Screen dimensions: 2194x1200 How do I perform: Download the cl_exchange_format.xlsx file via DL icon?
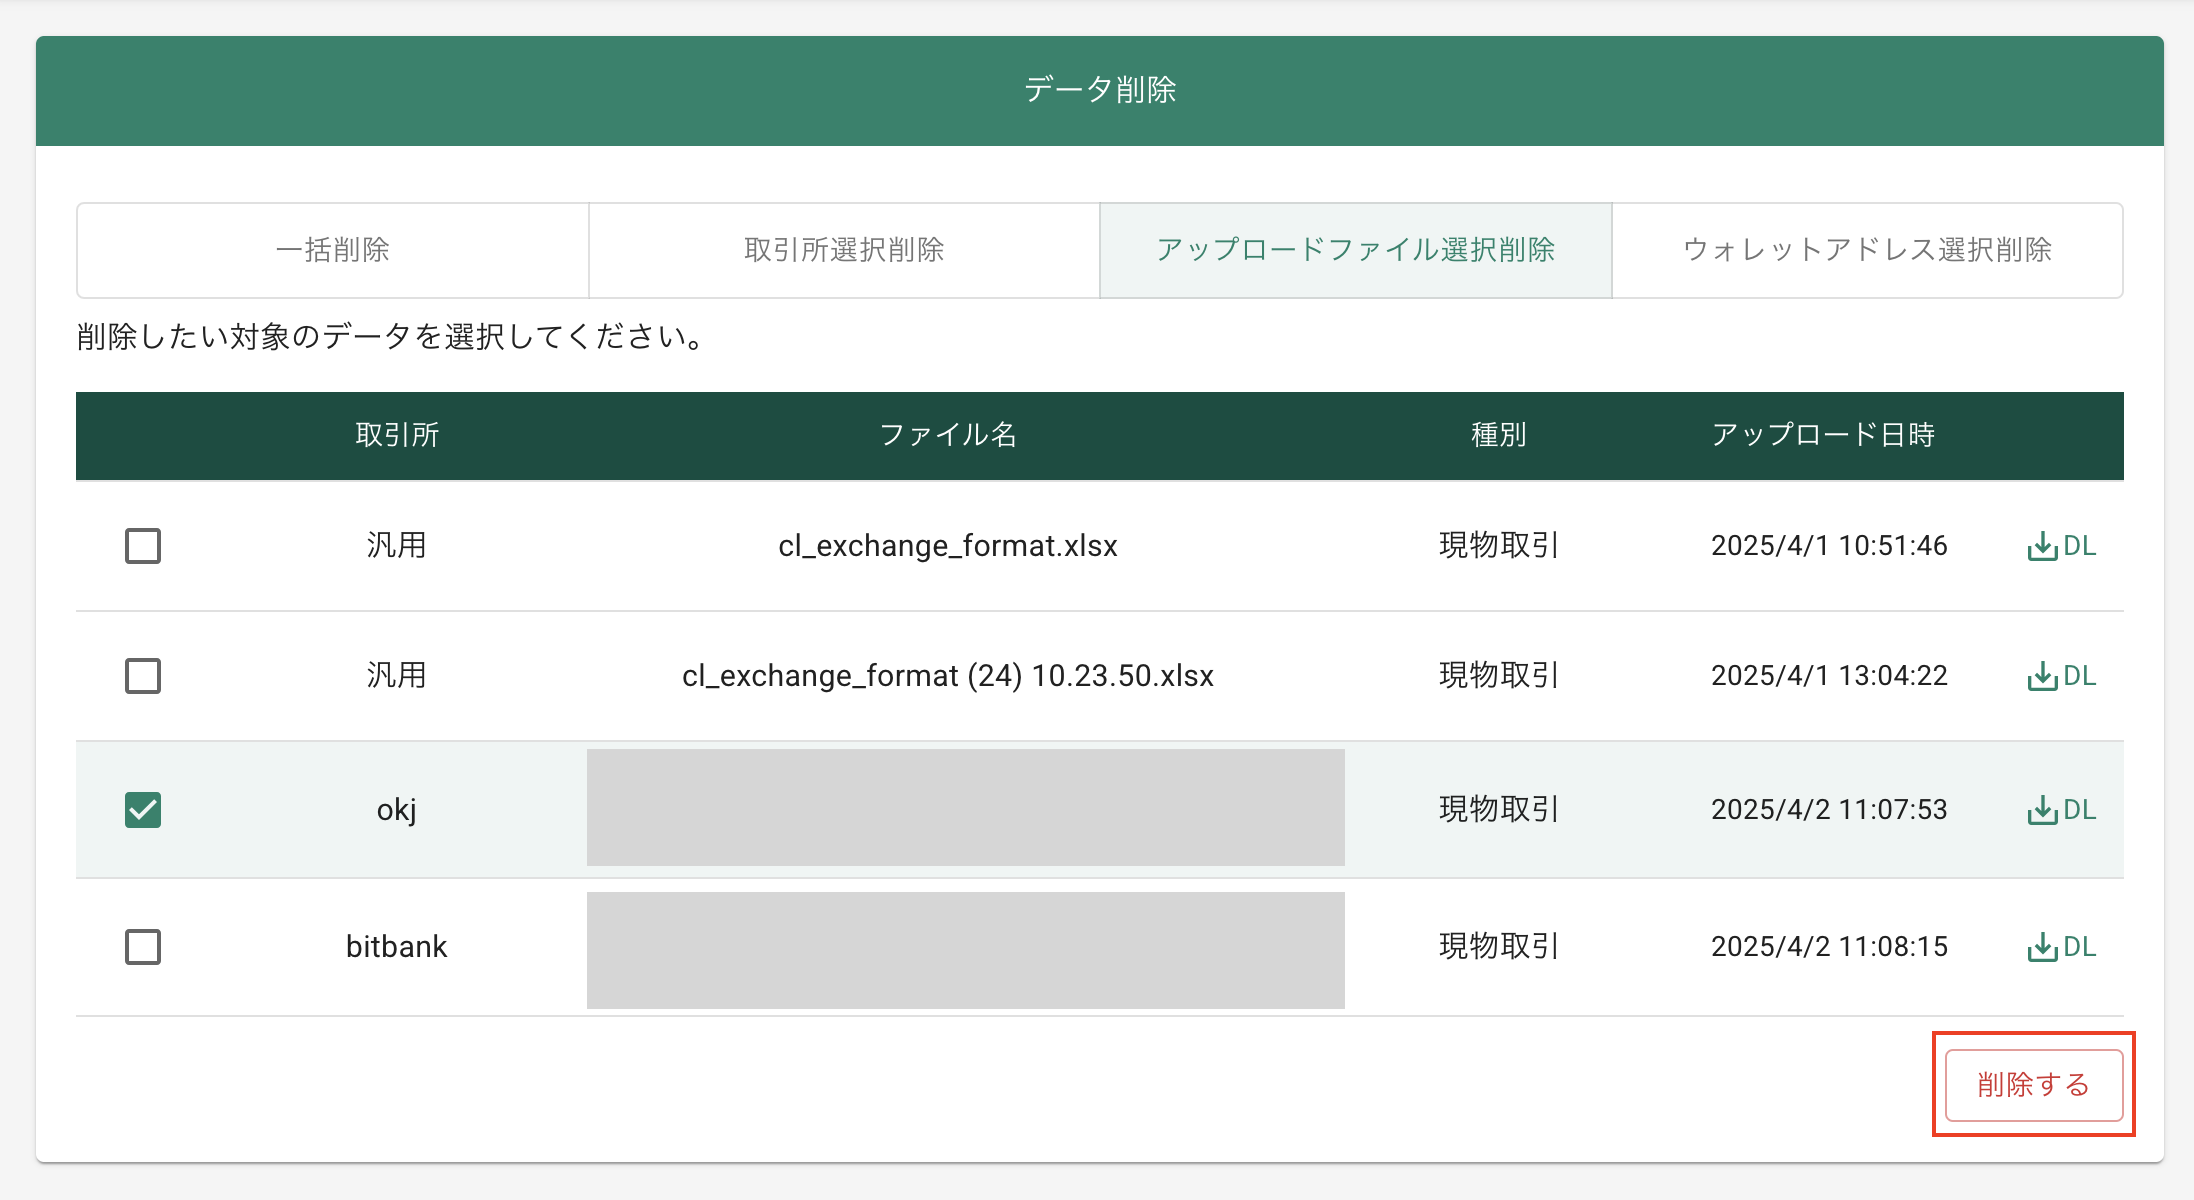tap(2061, 546)
